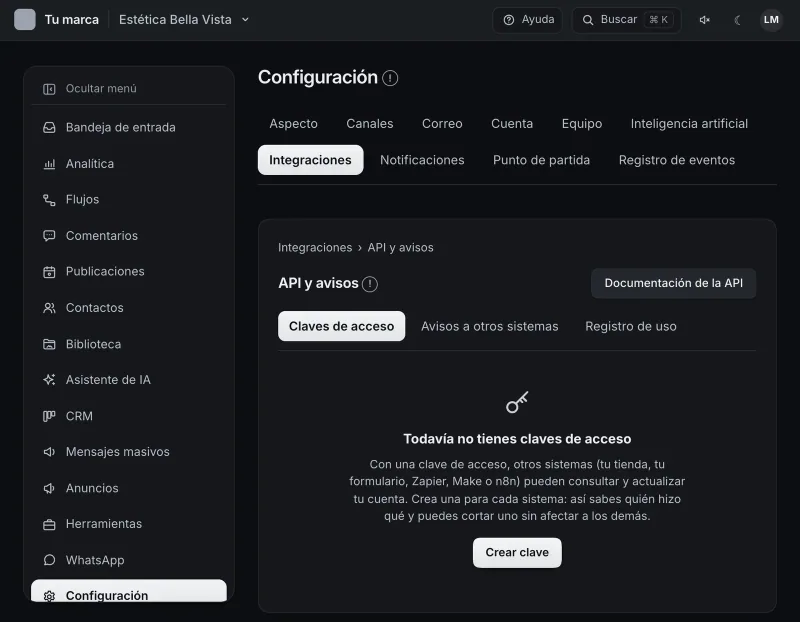Click the Todavía no tienes claves heading

pyautogui.click(x=517, y=439)
